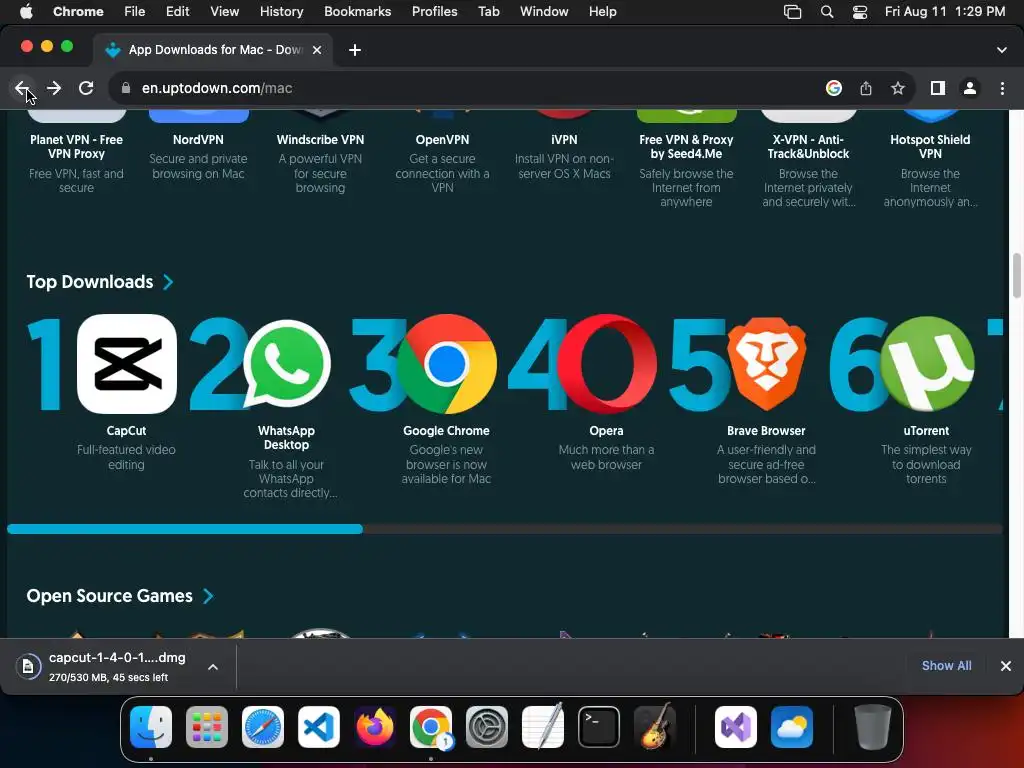This screenshot has height=768, width=1024.
Task: Open Safari from the Dock
Action: coord(263,727)
